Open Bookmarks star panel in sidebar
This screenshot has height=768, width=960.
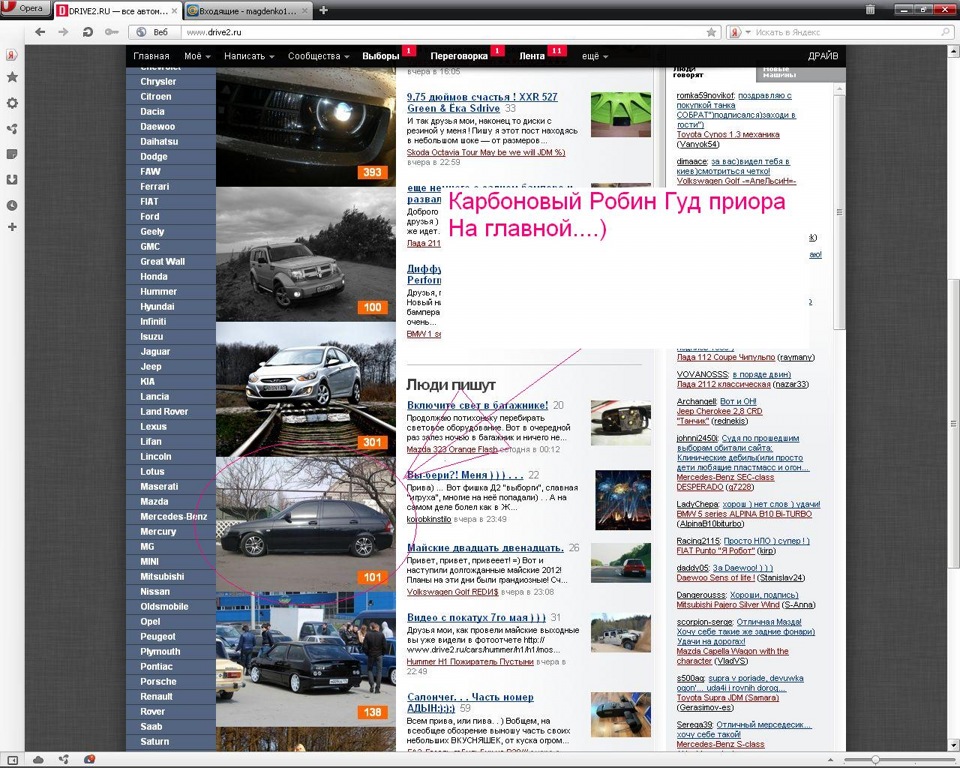tap(12, 77)
